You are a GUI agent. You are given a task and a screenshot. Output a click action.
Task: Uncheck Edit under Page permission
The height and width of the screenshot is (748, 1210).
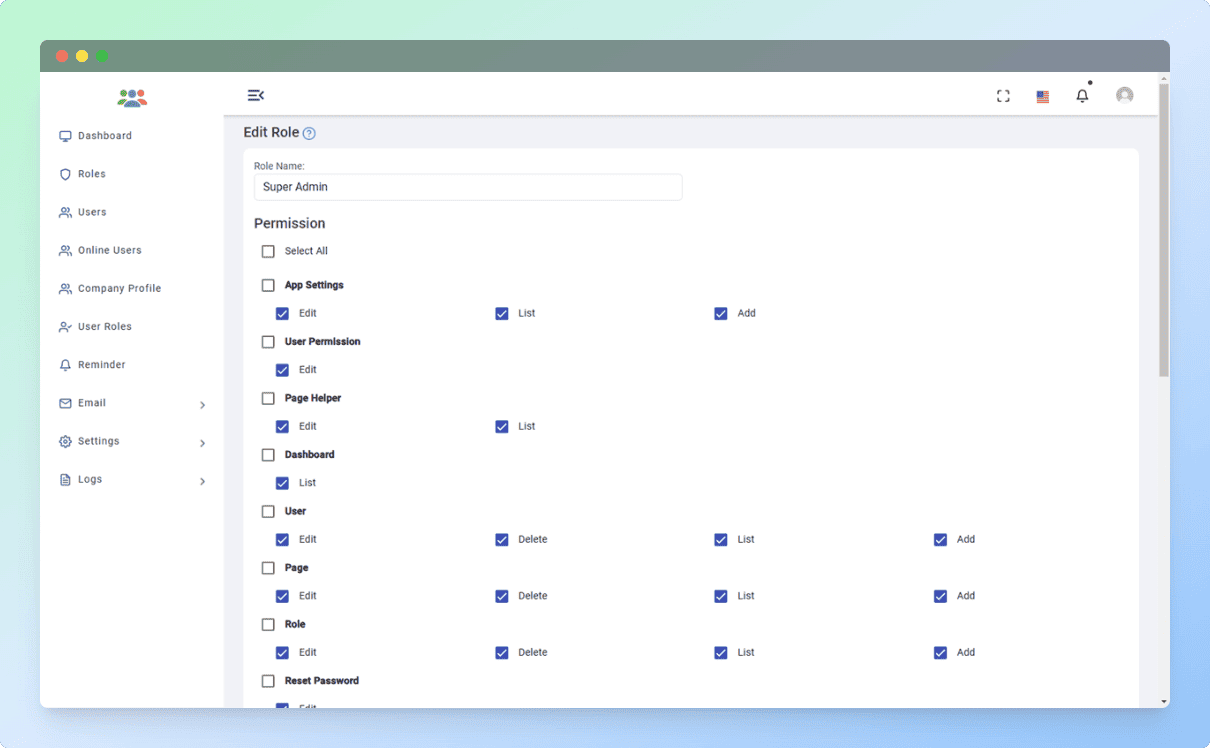[x=282, y=596]
